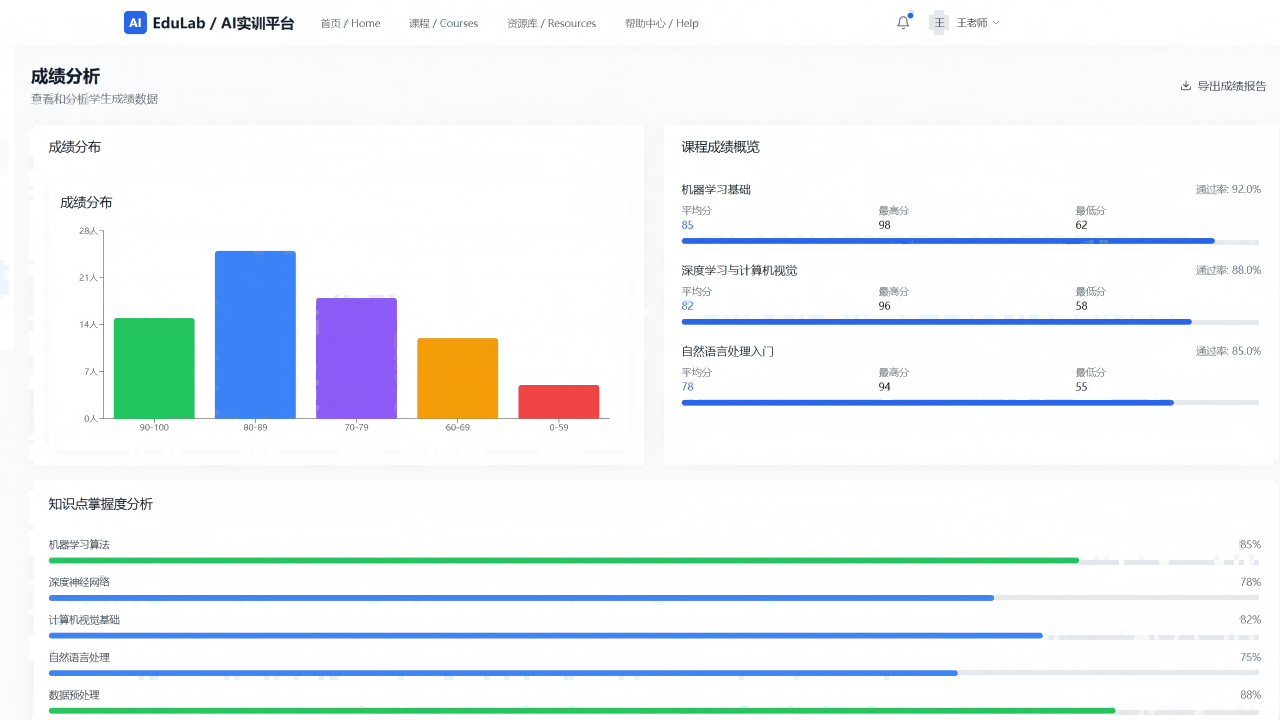Click the green 90-100 bar
Viewport: 1280px width, 720px height.
[154, 368]
